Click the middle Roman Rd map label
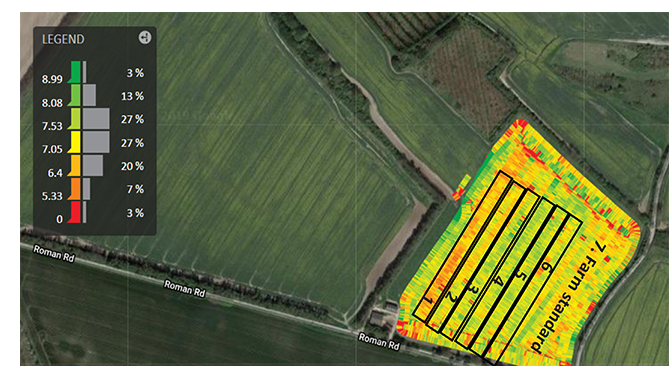 tap(185, 289)
